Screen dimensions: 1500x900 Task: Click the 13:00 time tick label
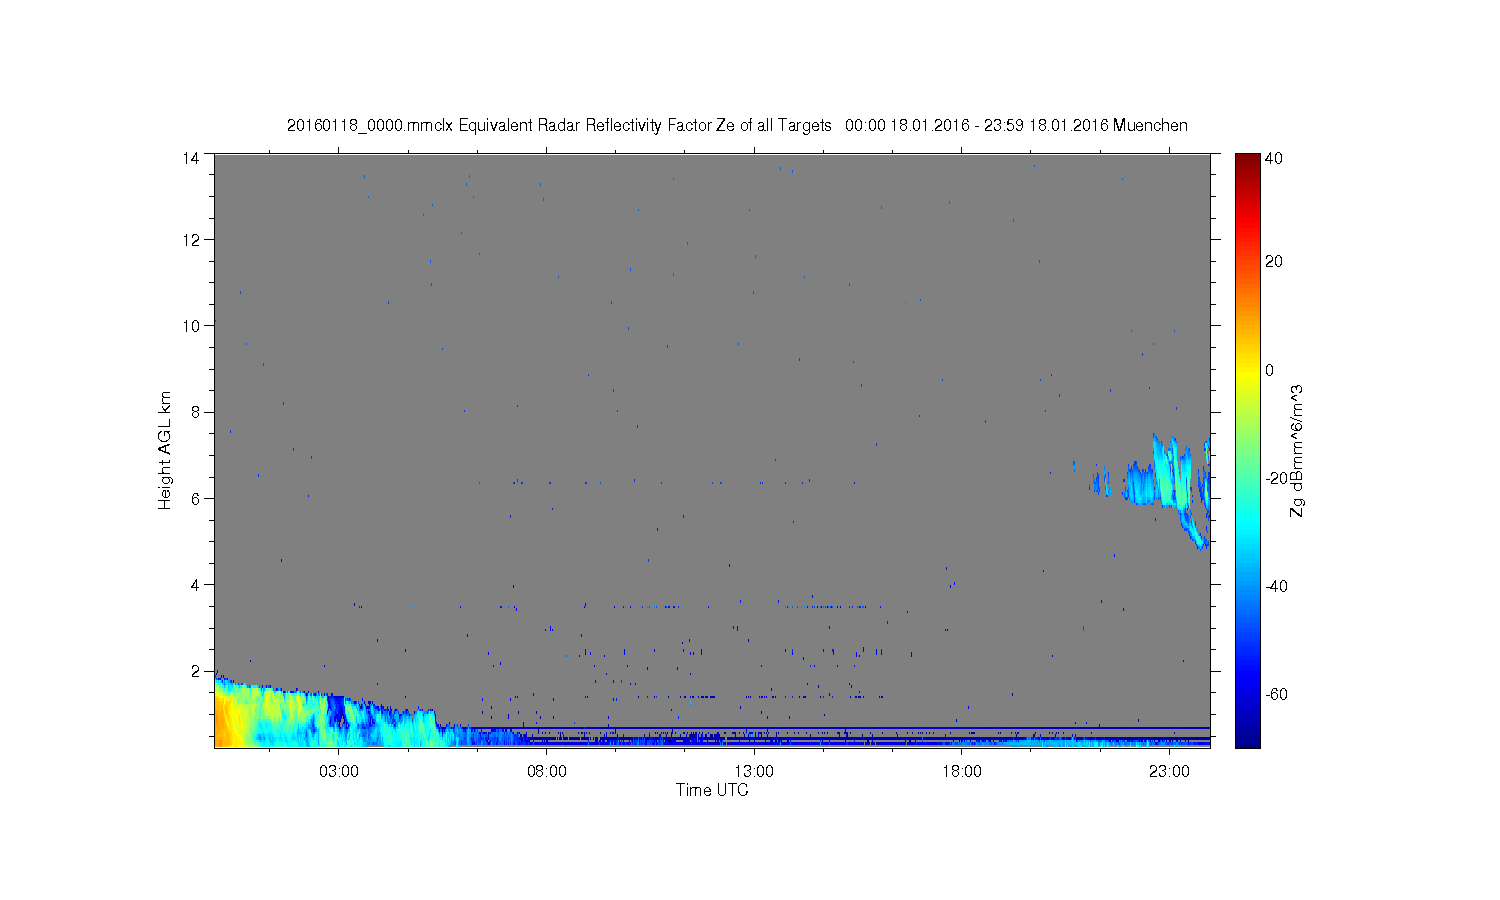pyautogui.click(x=754, y=772)
